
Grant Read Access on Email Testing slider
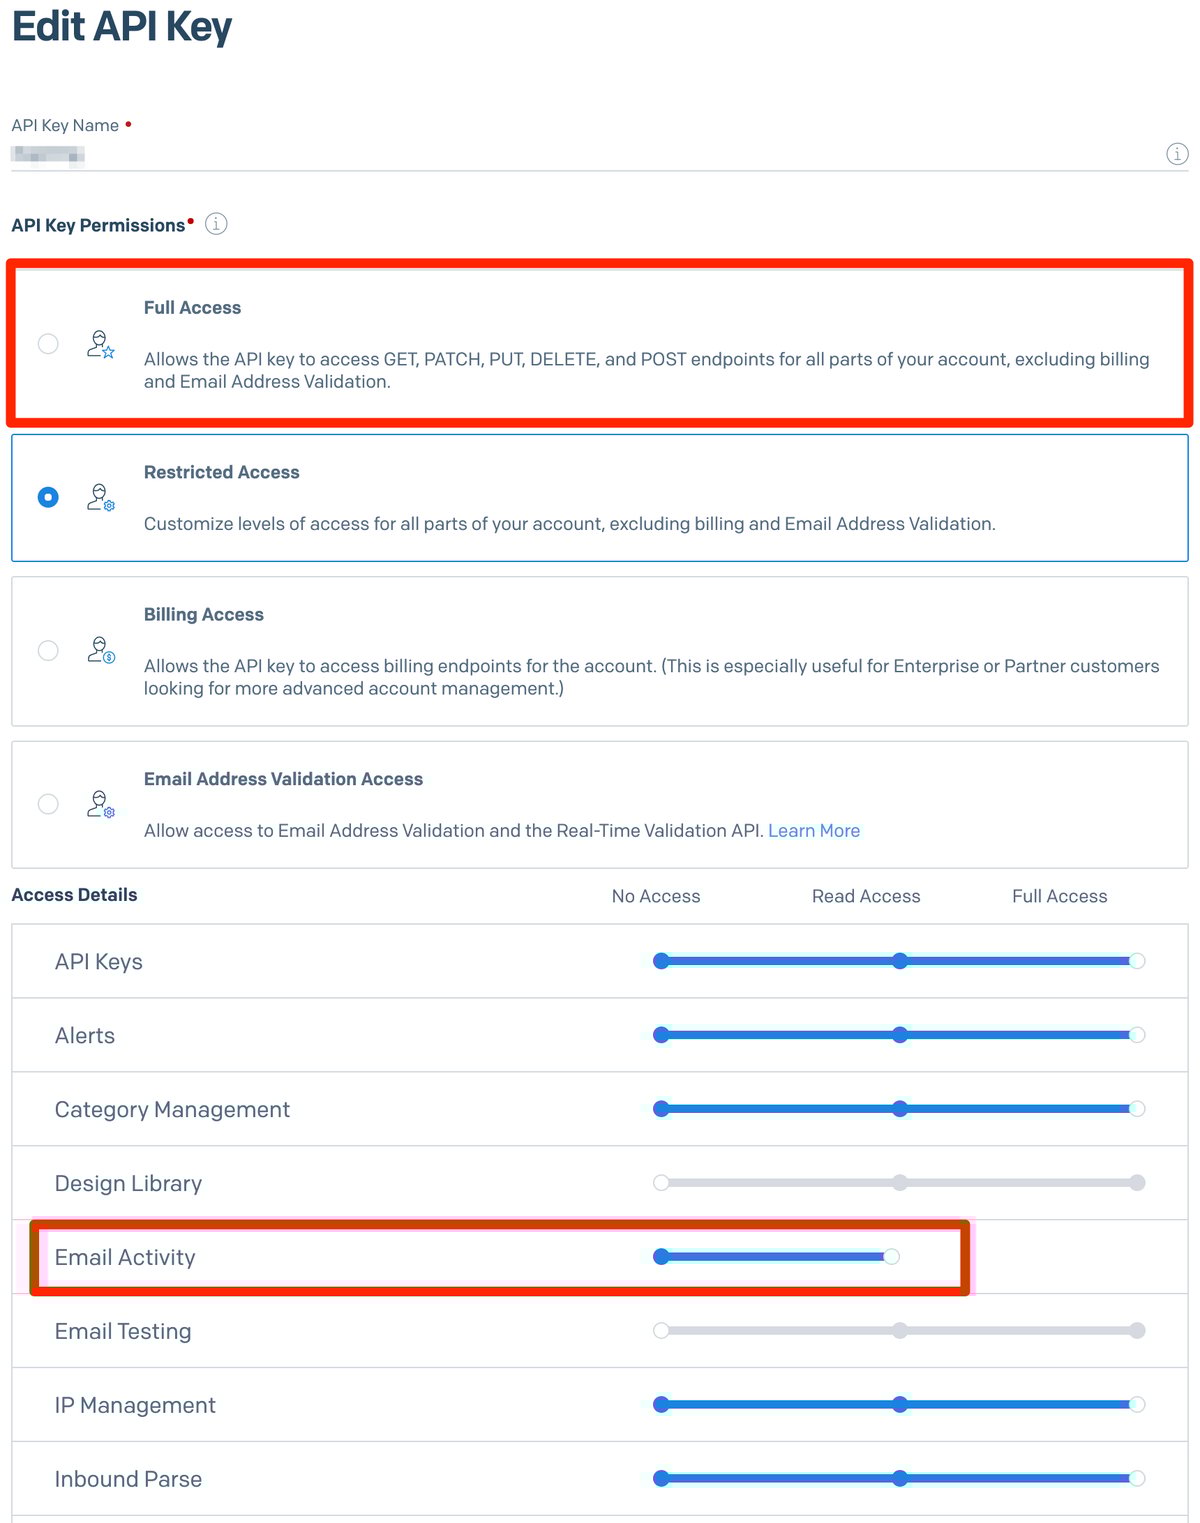(x=899, y=1331)
